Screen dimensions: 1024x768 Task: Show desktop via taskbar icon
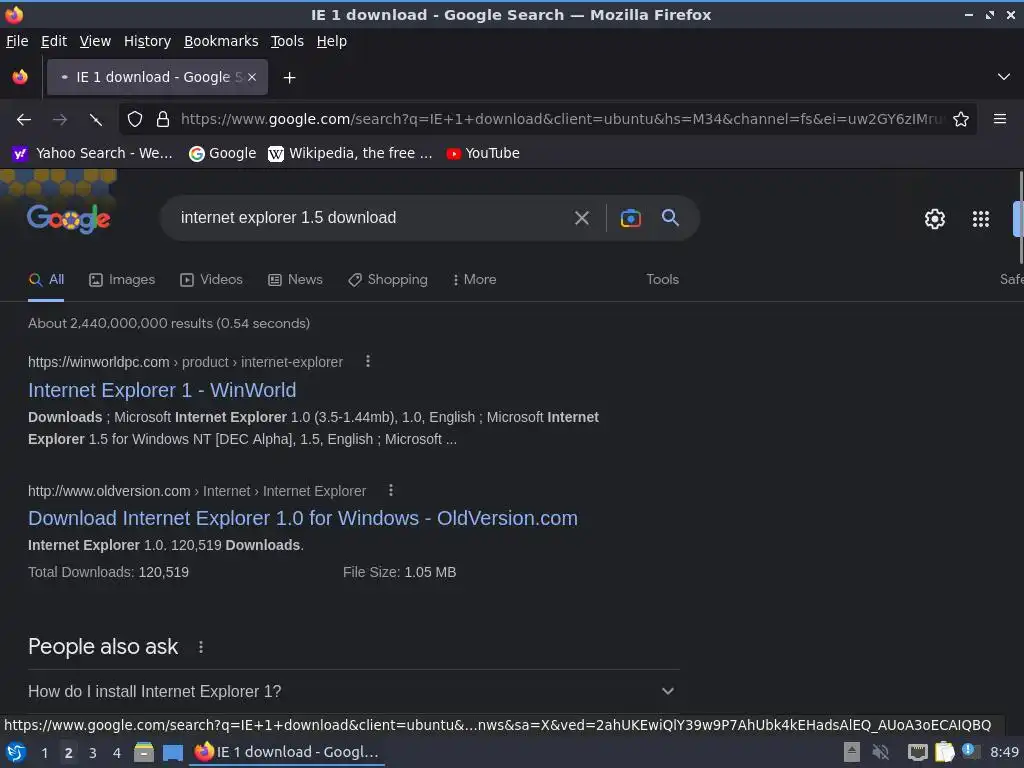point(172,753)
